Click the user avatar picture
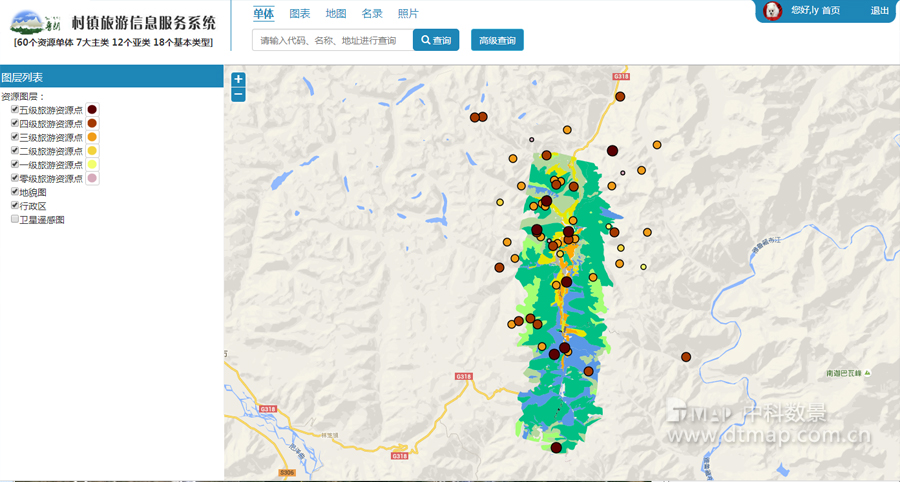900x482 pixels. click(772, 10)
